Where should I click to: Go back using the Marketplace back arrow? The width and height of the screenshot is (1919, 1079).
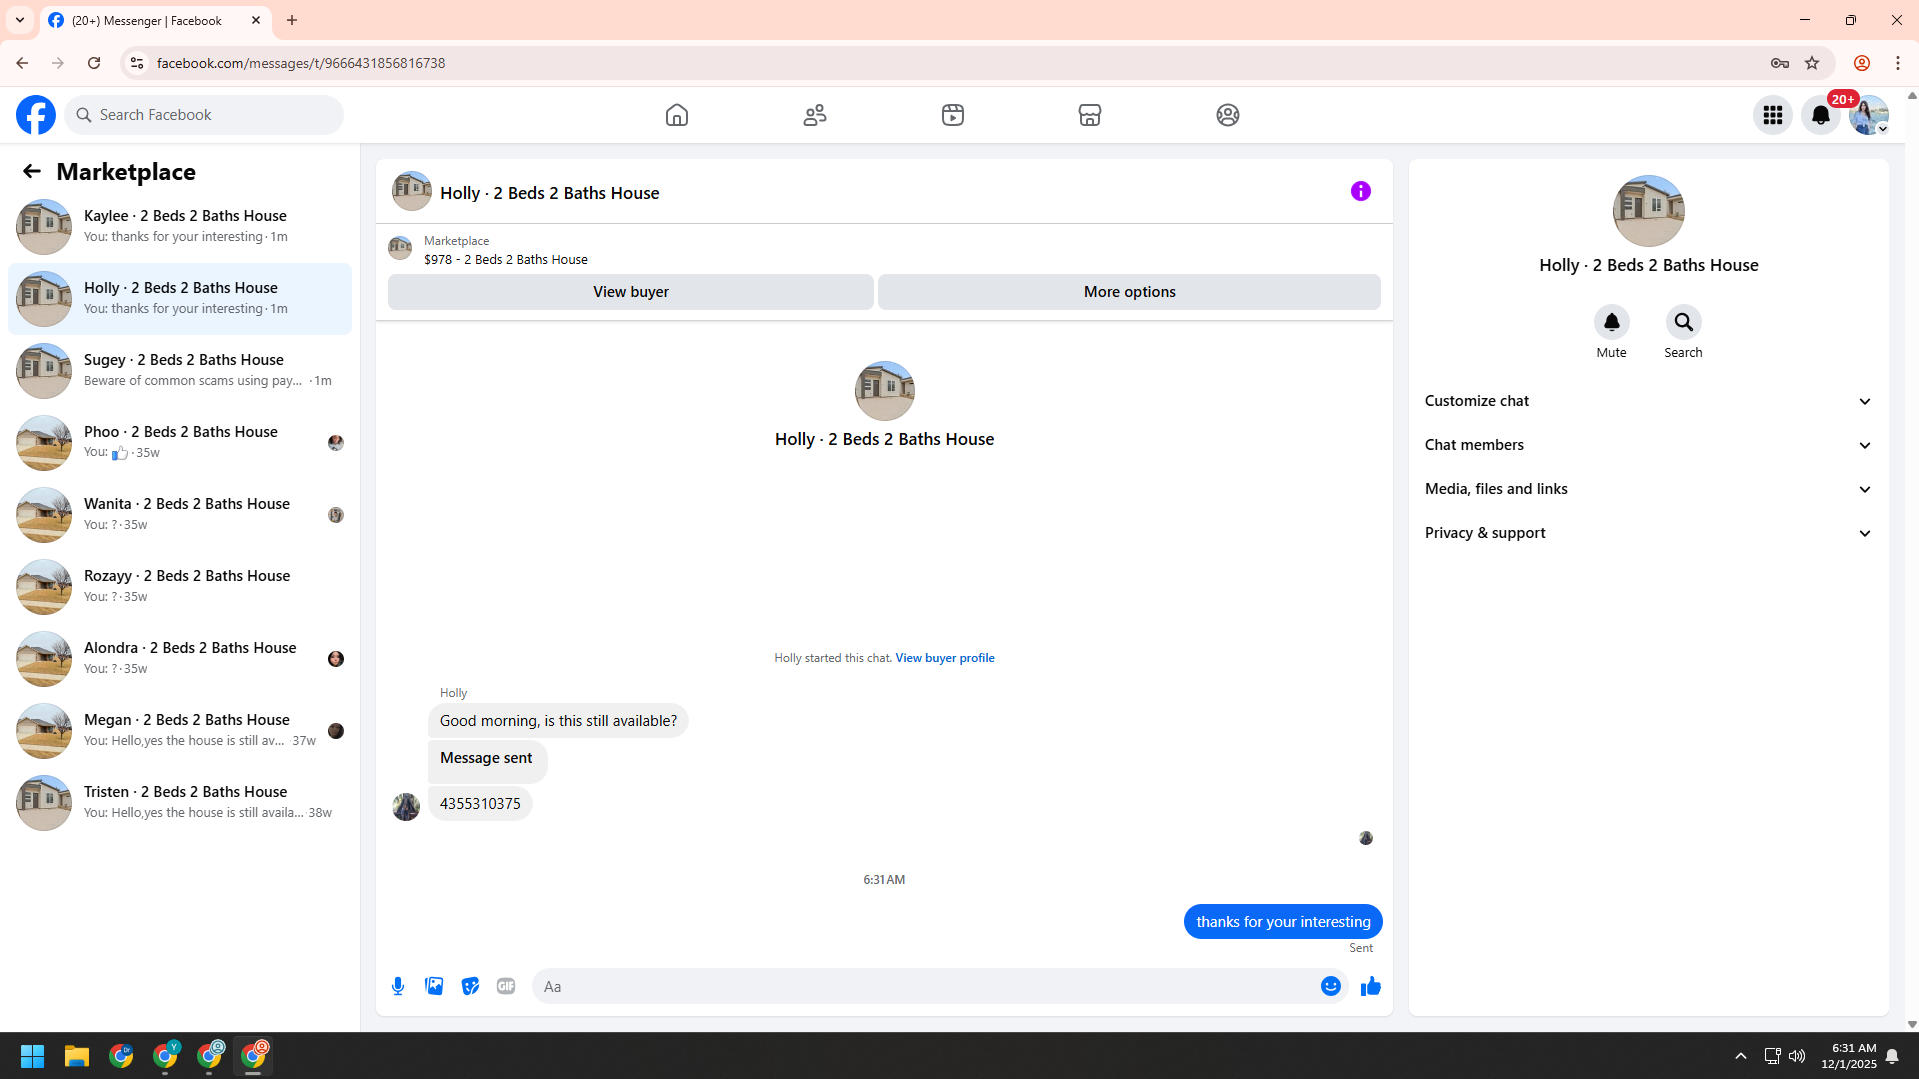(32, 172)
